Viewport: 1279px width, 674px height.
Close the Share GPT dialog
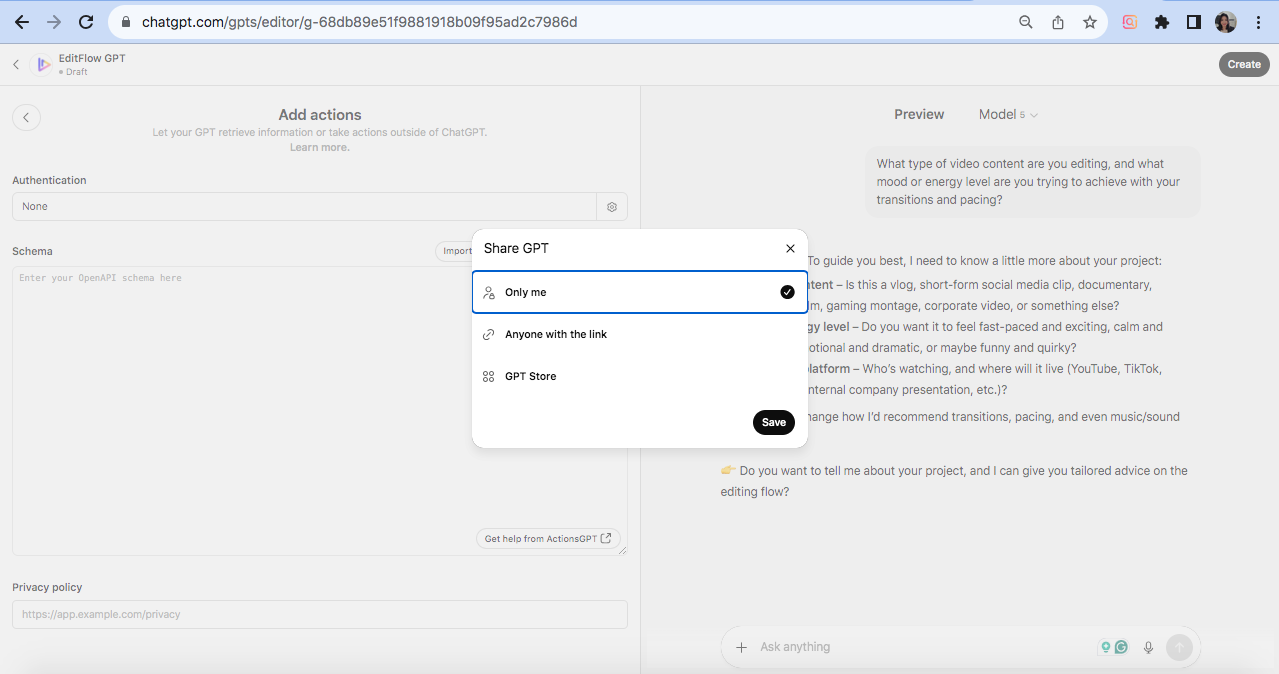[790, 248]
